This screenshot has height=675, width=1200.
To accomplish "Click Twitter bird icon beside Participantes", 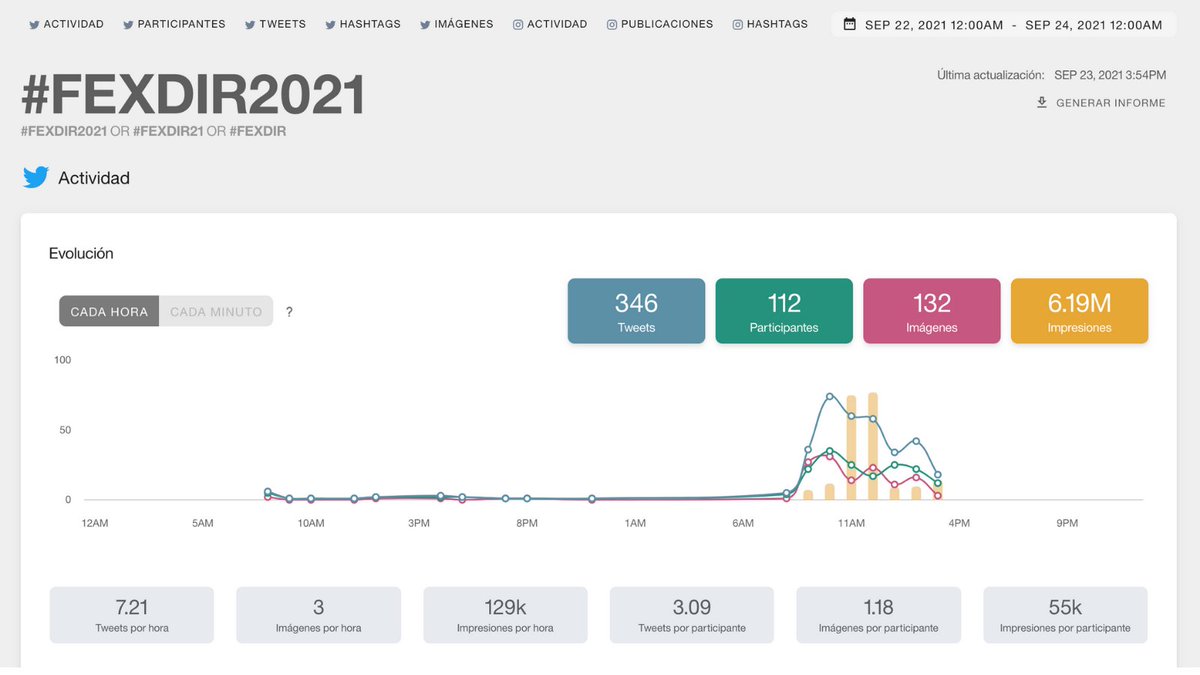I will click(x=128, y=24).
